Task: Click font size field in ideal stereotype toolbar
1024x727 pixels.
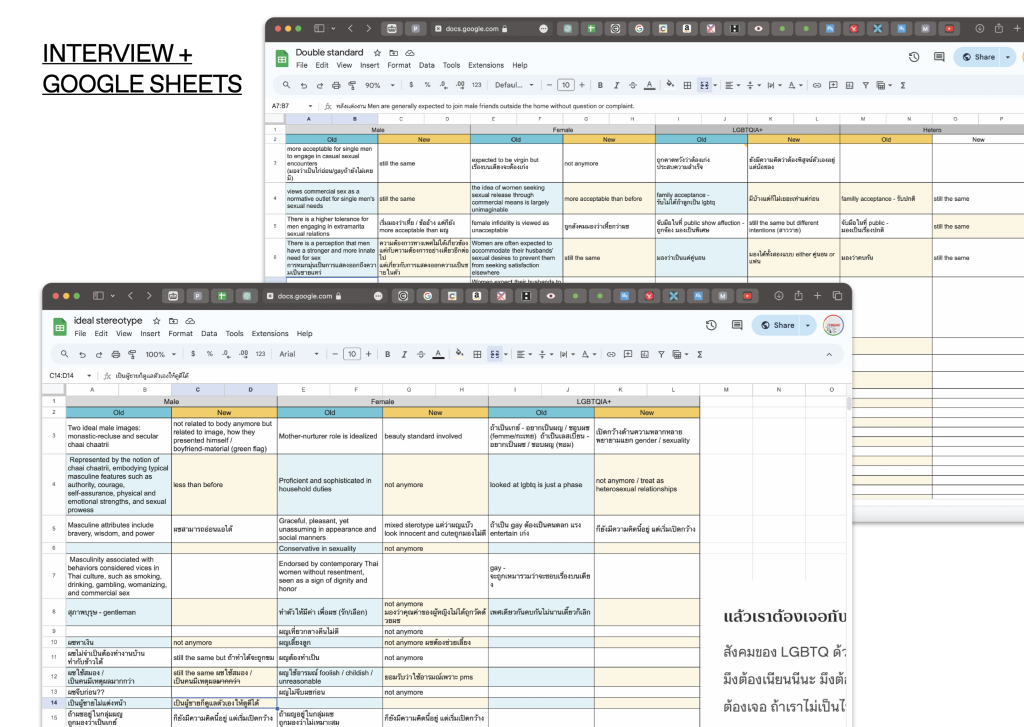Action: coord(351,354)
